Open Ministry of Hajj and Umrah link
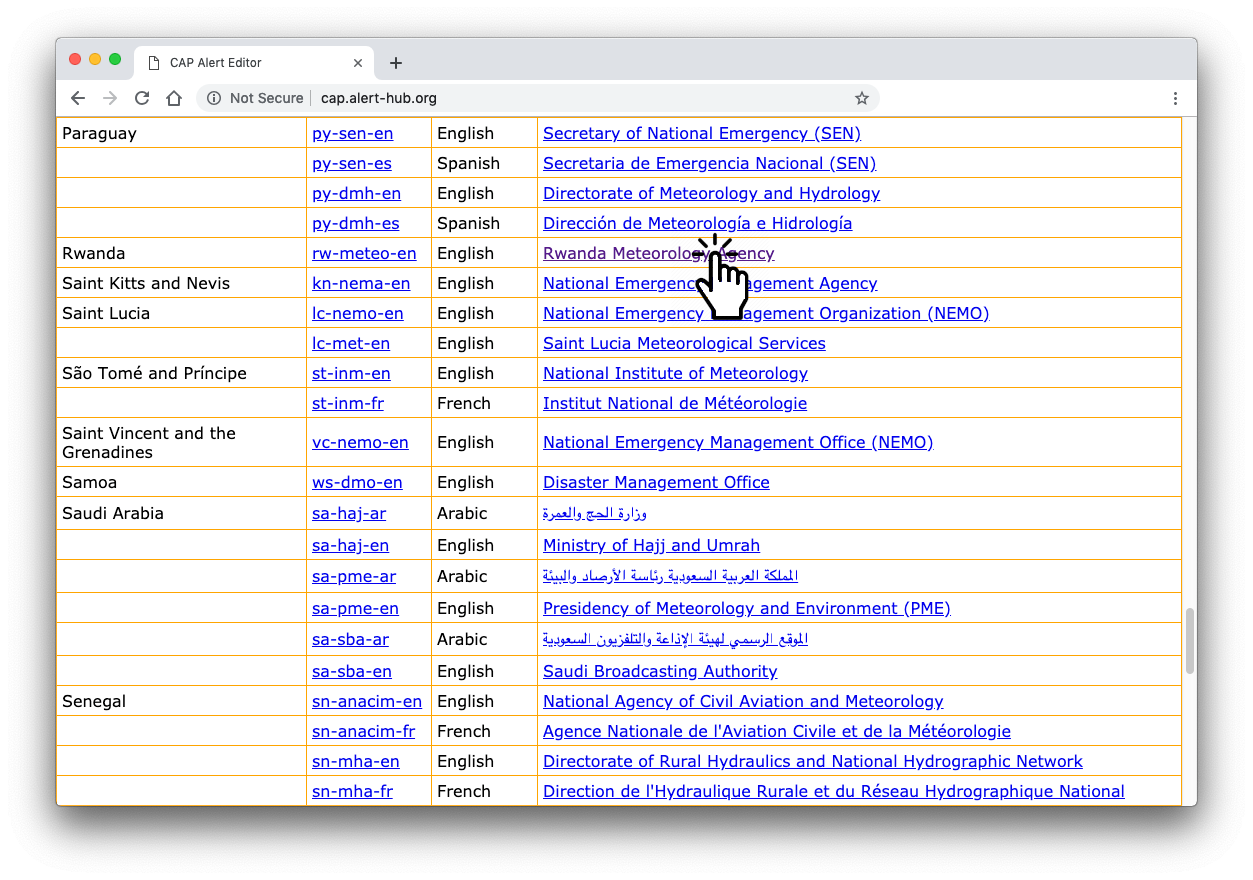Image resolution: width=1253 pixels, height=880 pixels. pos(651,545)
